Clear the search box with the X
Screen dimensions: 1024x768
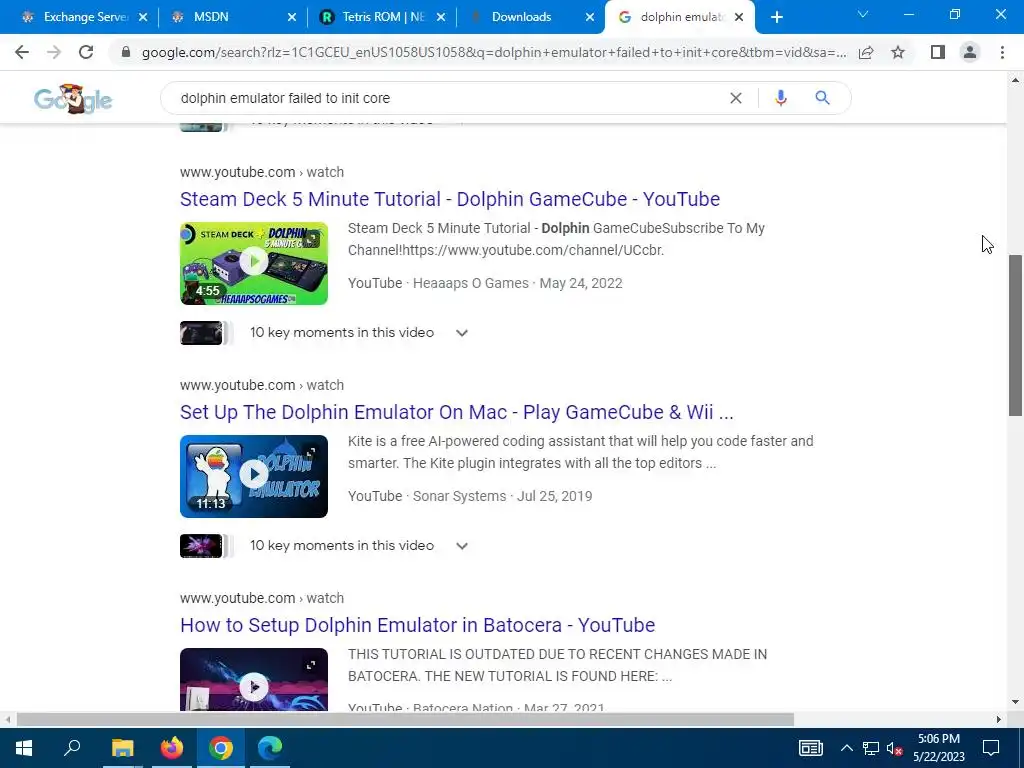[735, 98]
